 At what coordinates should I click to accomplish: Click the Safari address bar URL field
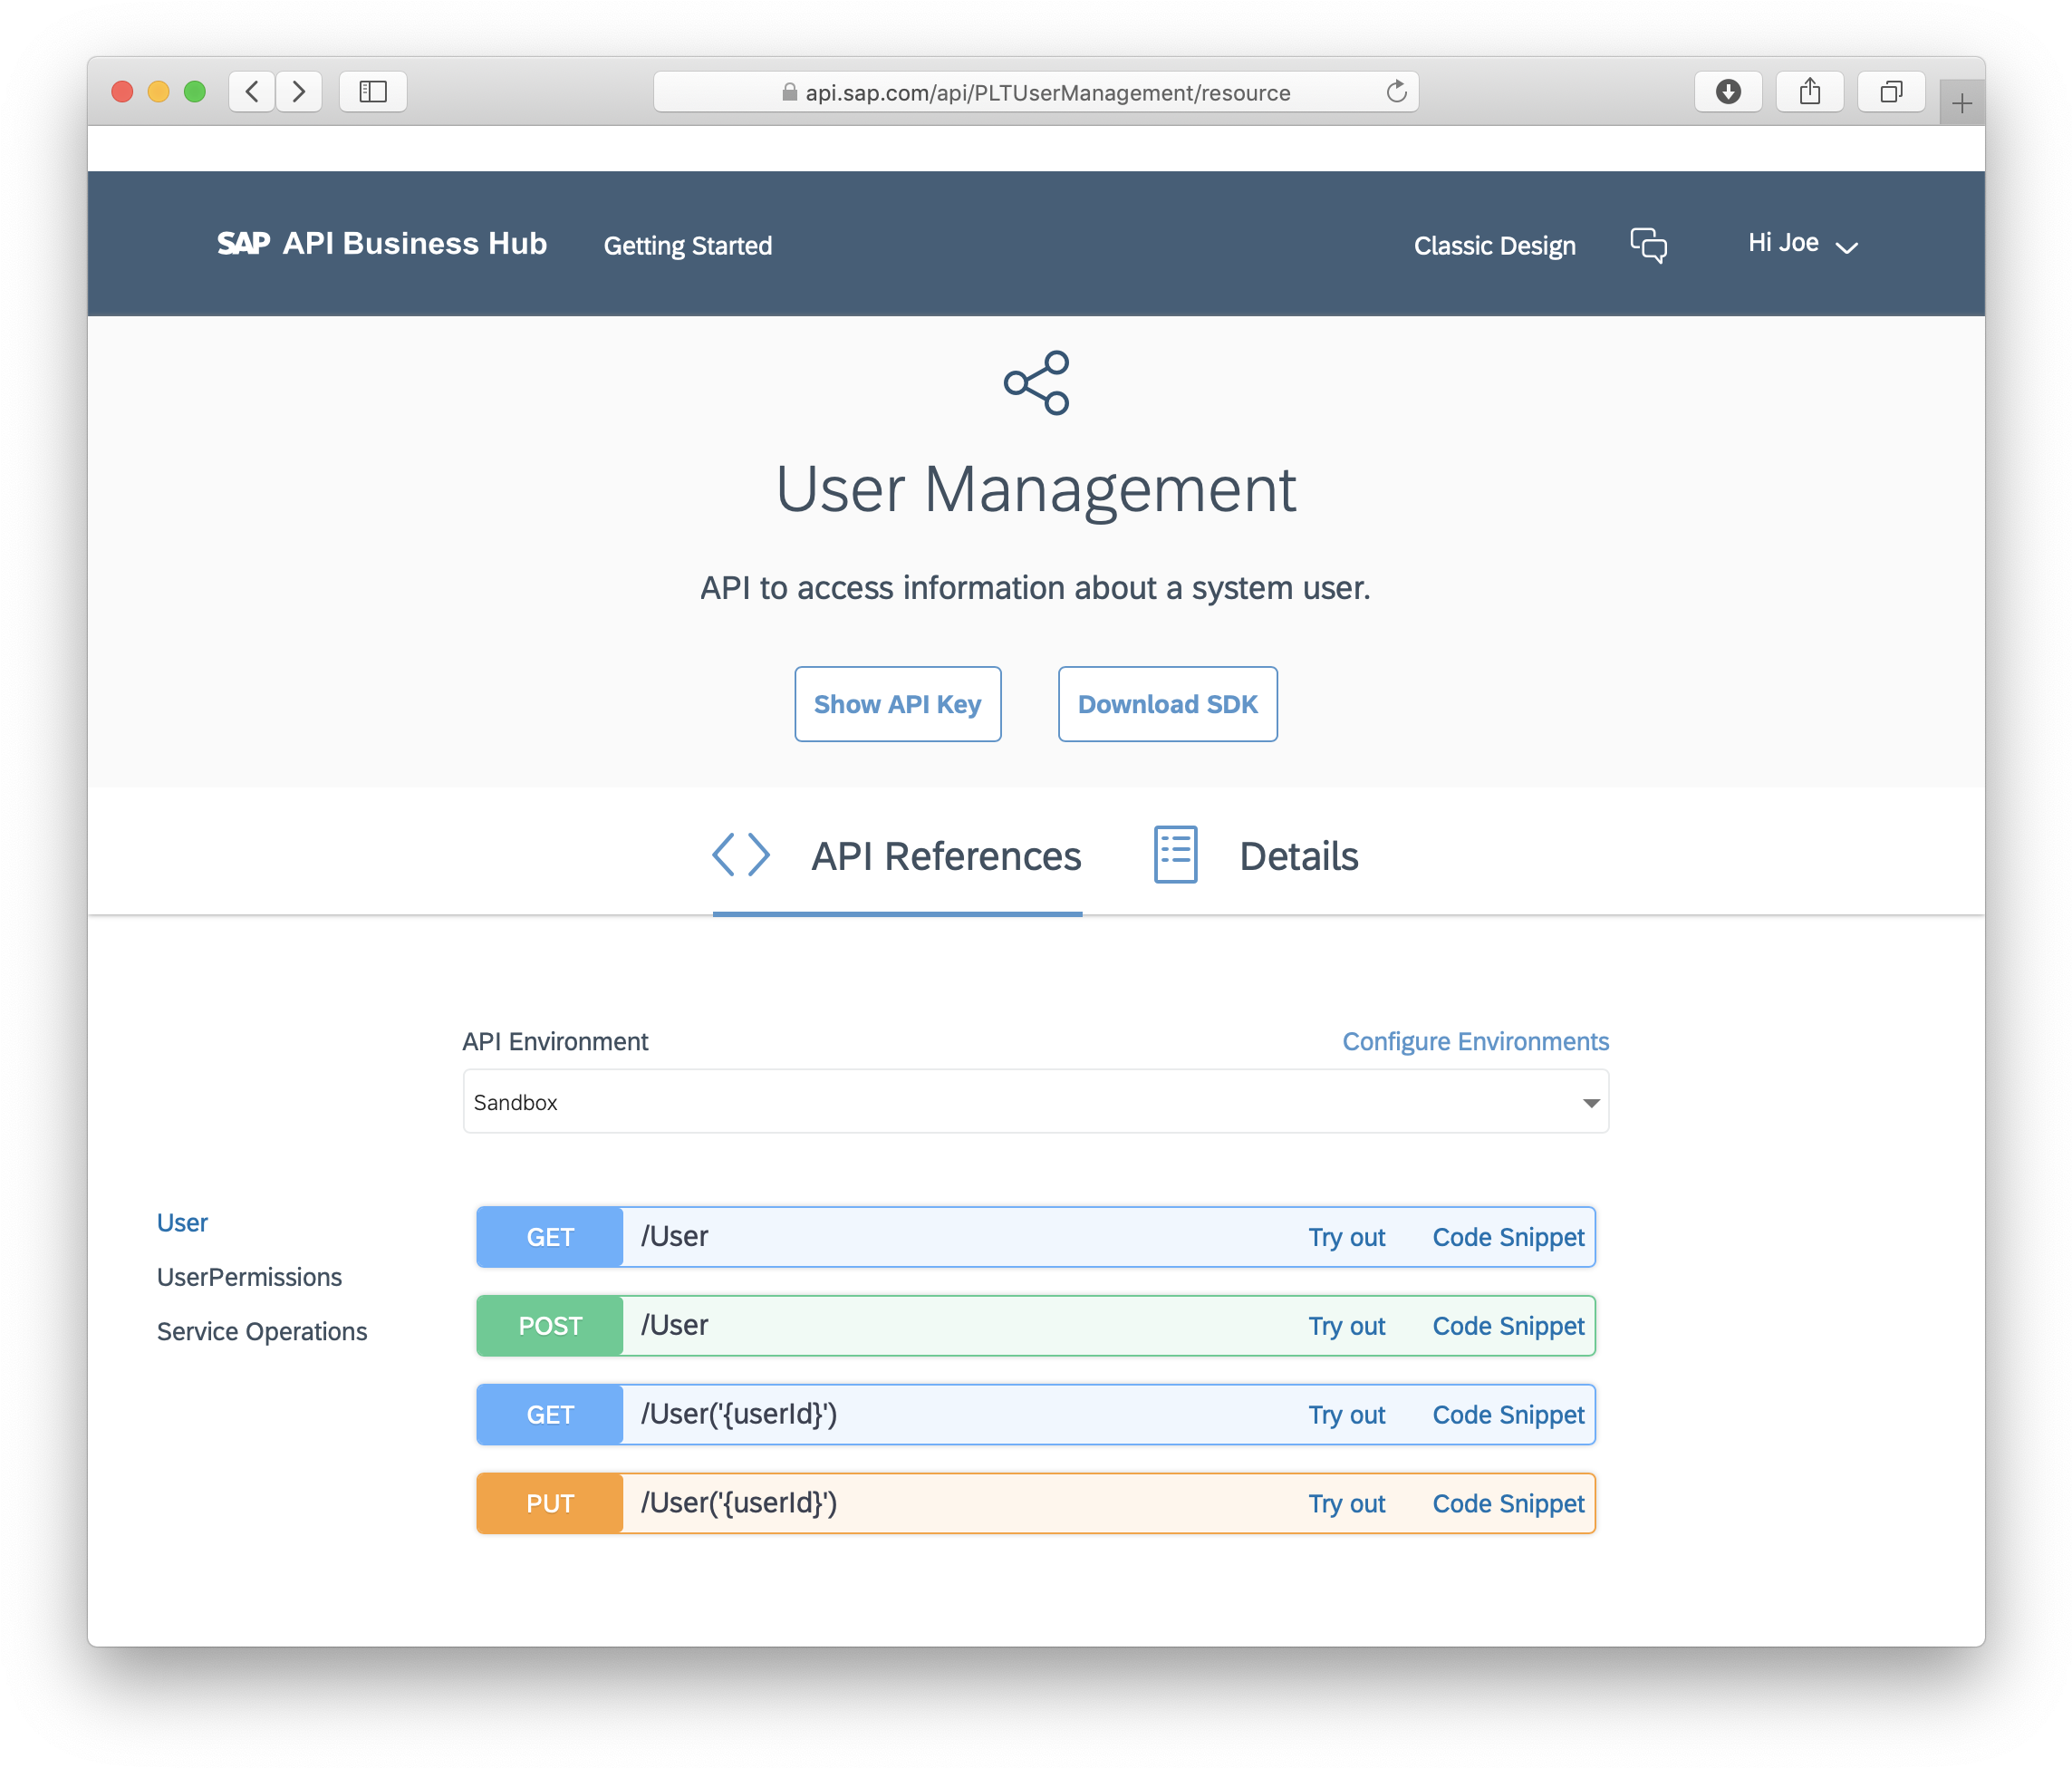(1035, 92)
